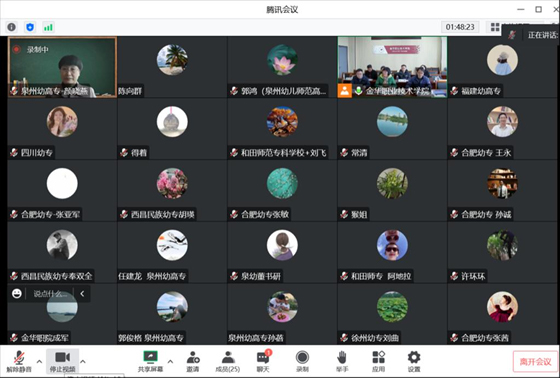Click muted mic icon beside 合肥幼专张茜

click(454, 338)
